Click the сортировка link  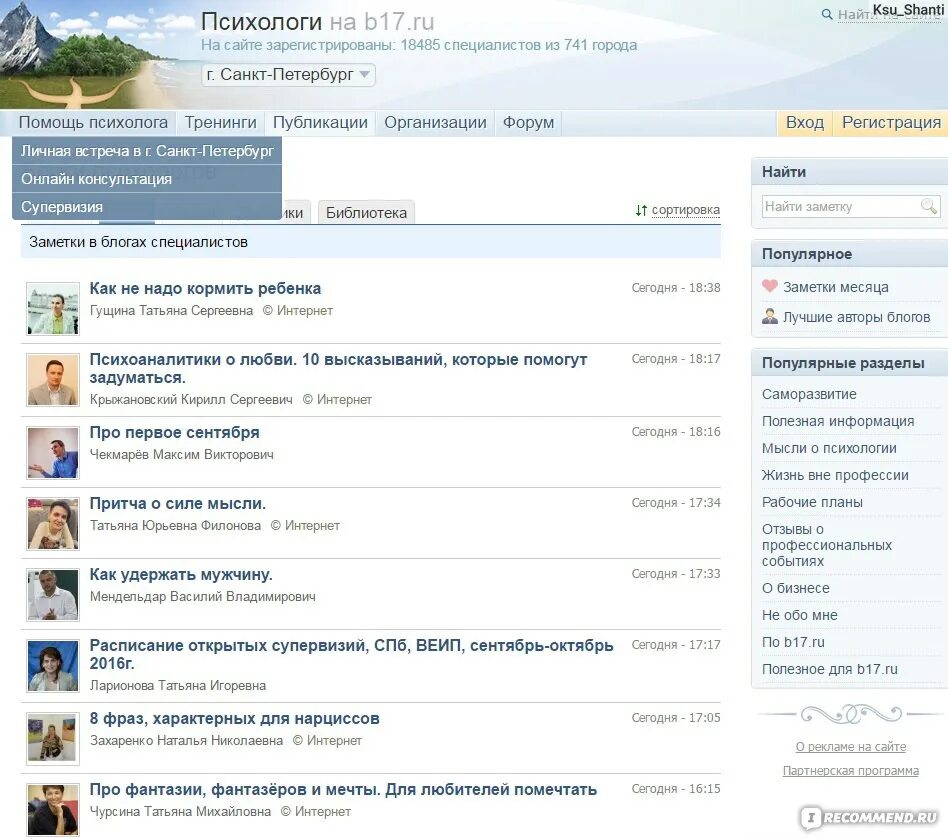[x=686, y=210]
